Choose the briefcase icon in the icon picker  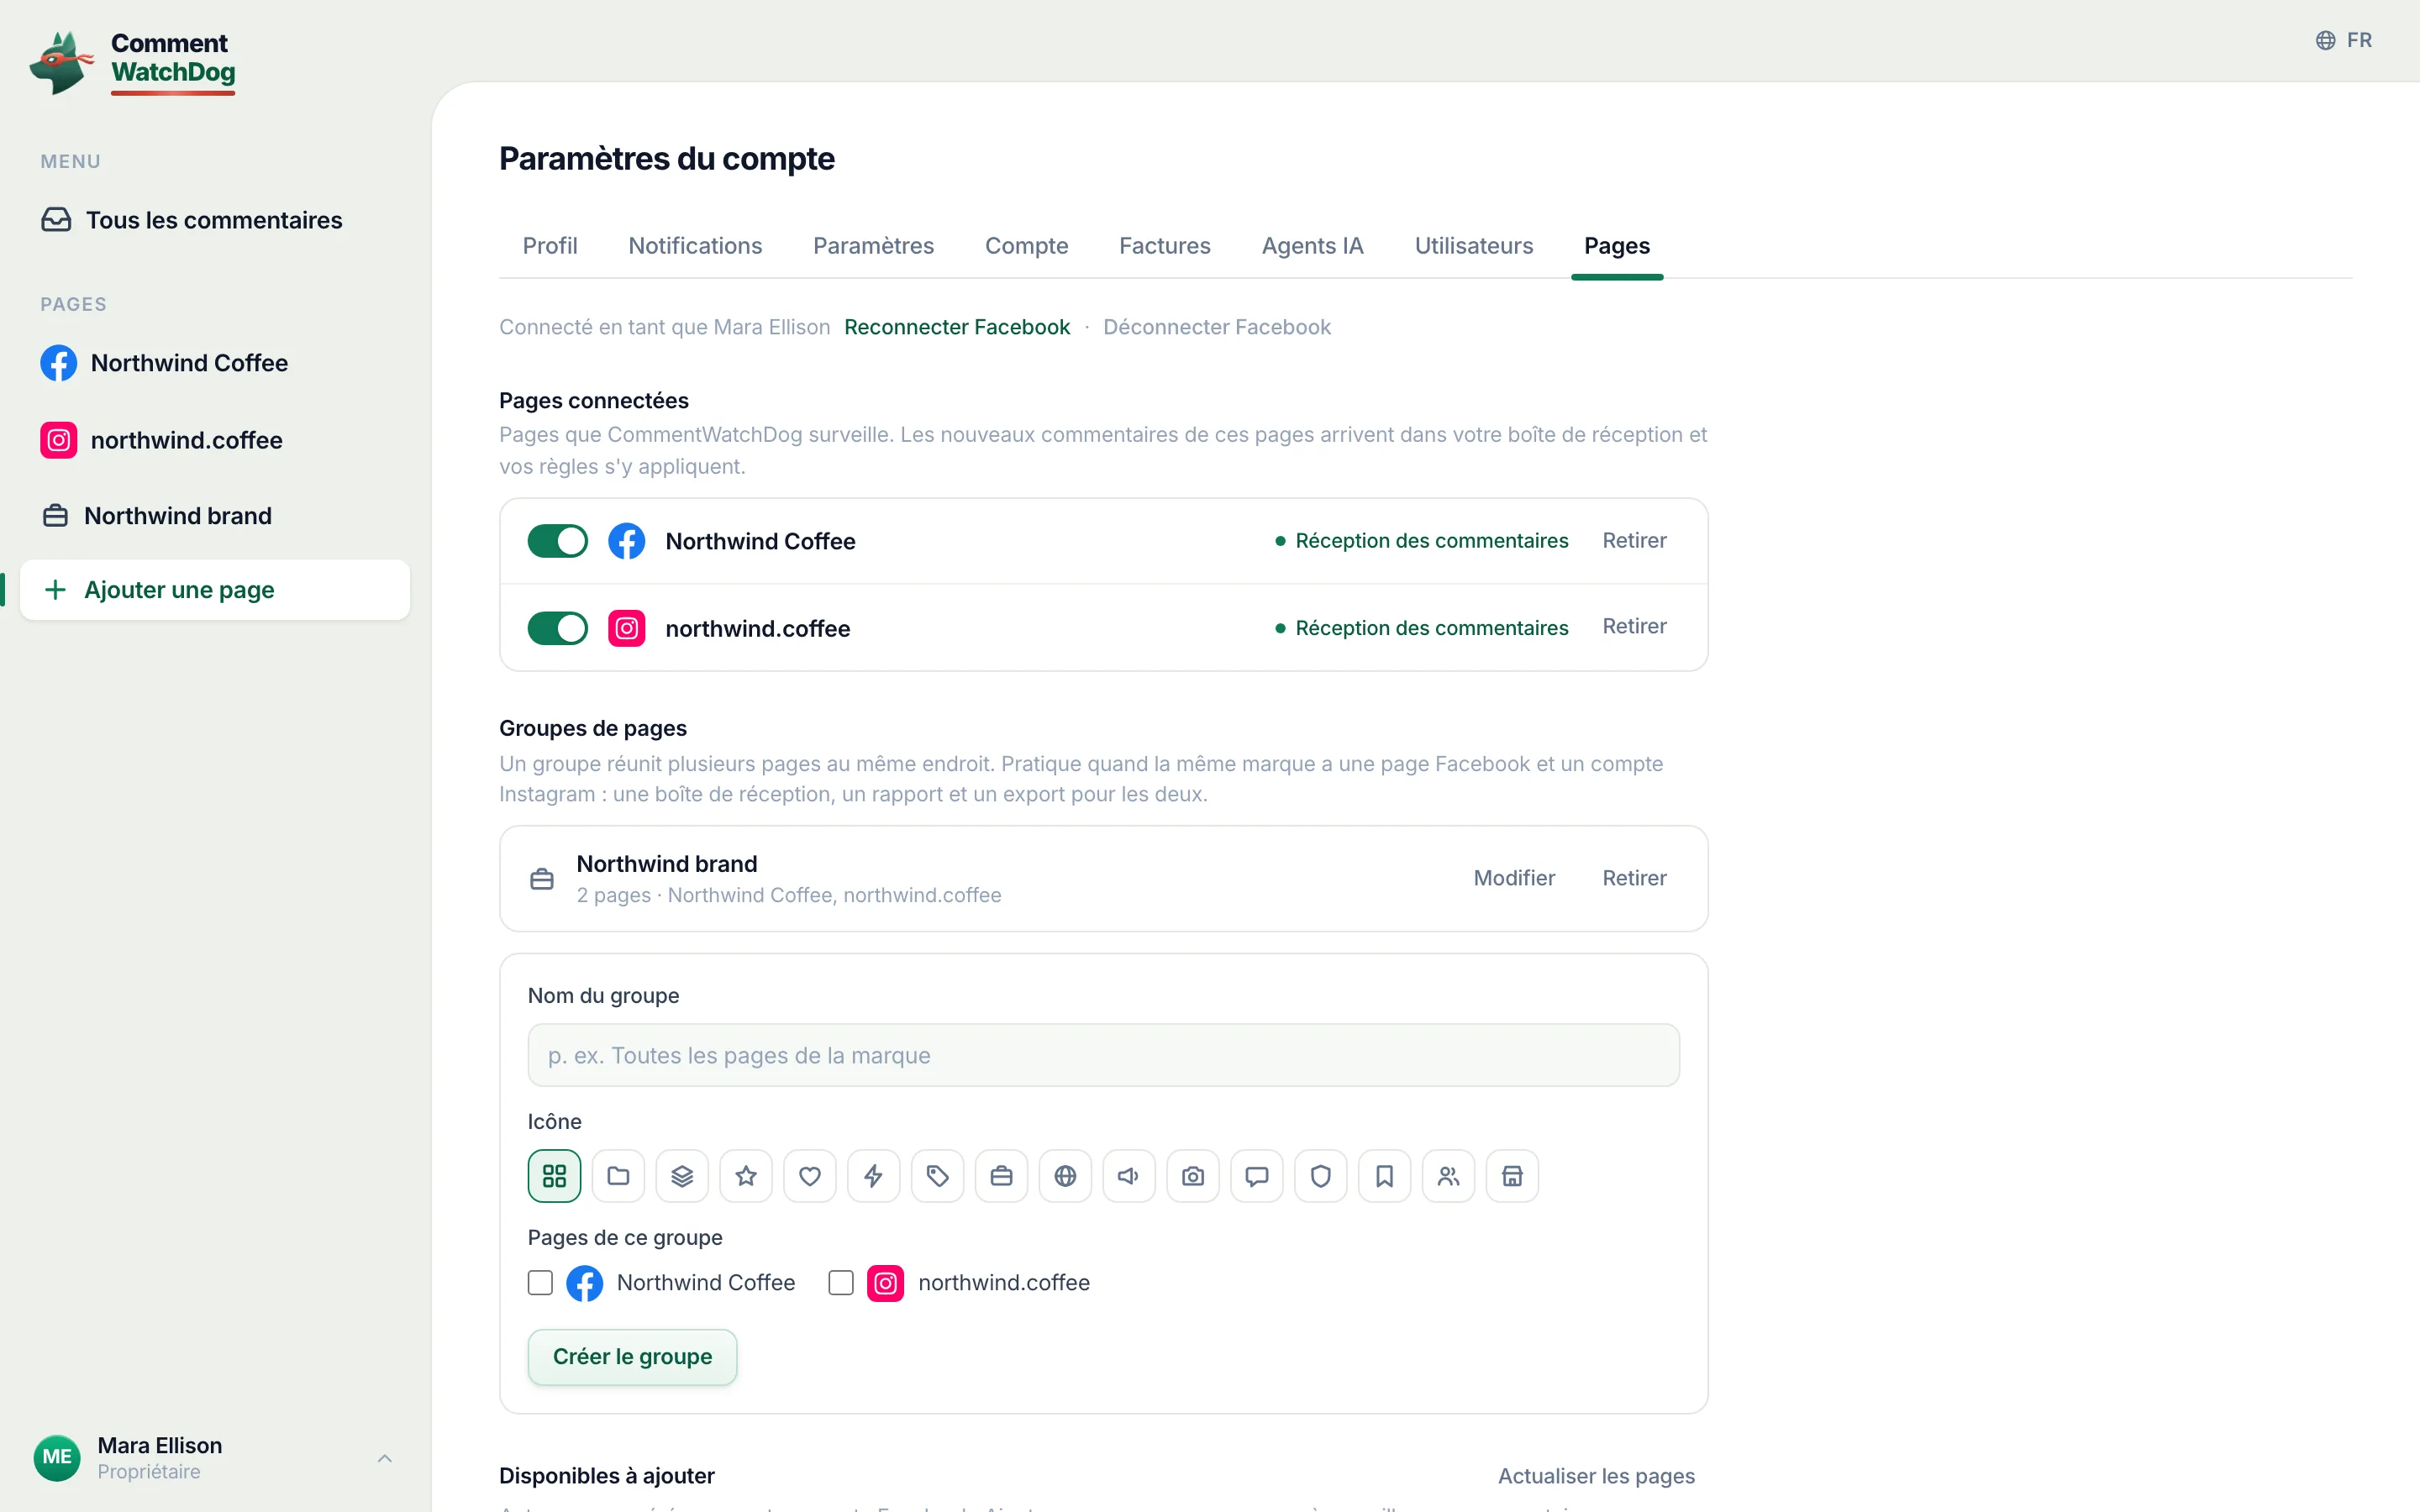pyautogui.click(x=1002, y=1176)
